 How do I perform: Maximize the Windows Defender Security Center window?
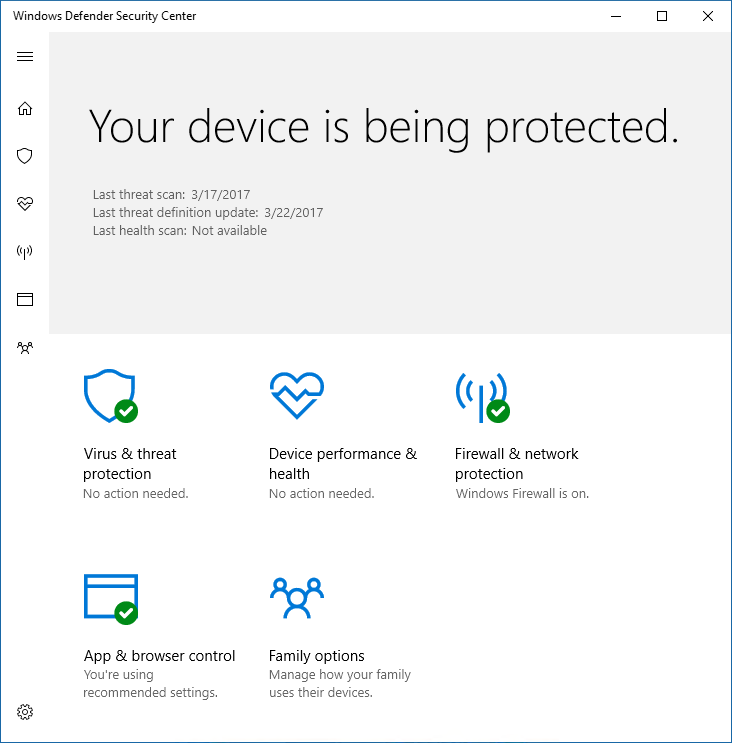pos(662,16)
